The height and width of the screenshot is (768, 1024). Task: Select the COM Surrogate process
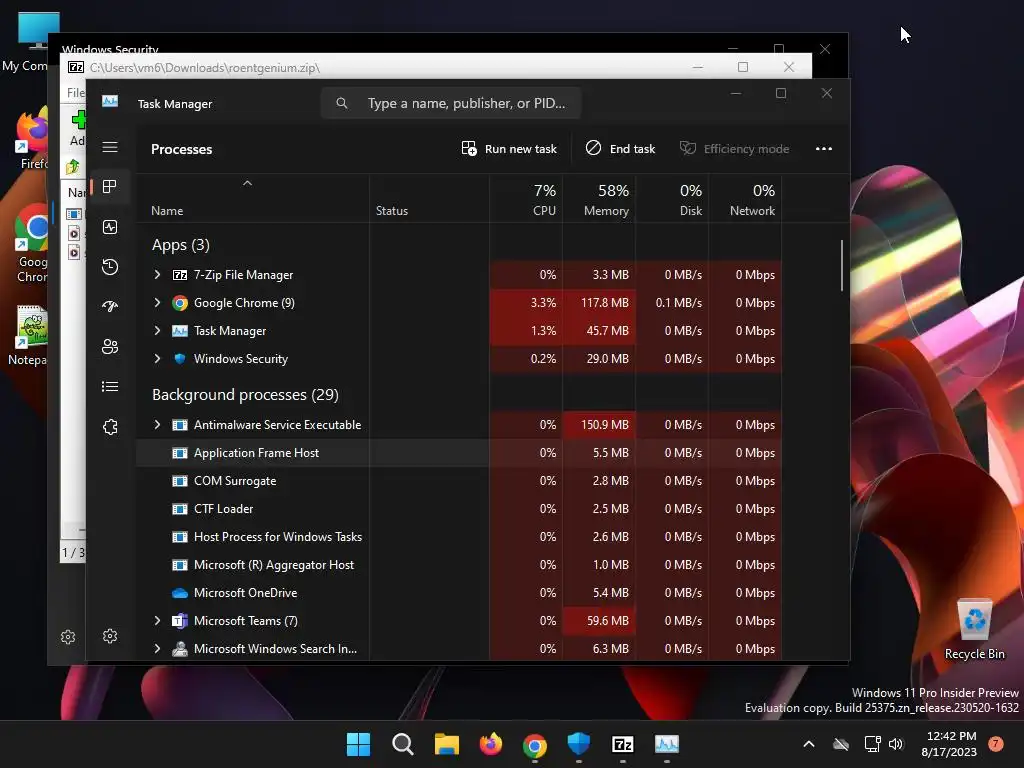coord(458,481)
